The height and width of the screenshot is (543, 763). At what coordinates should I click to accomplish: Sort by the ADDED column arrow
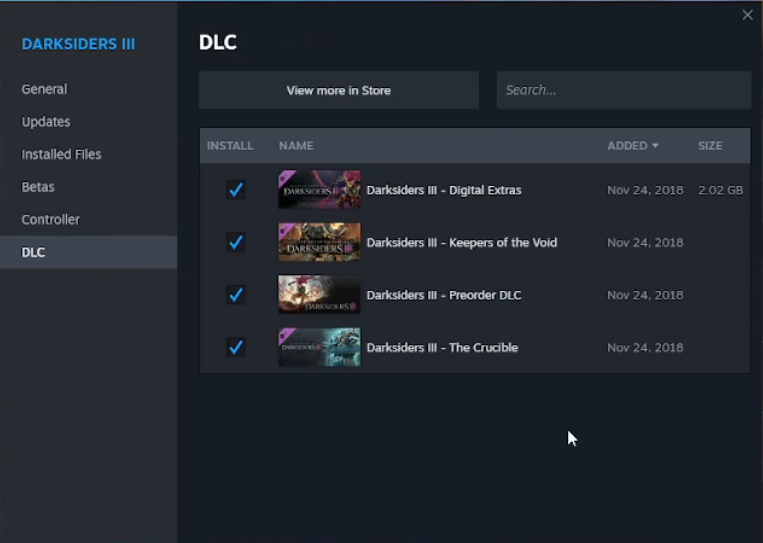click(655, 145)
